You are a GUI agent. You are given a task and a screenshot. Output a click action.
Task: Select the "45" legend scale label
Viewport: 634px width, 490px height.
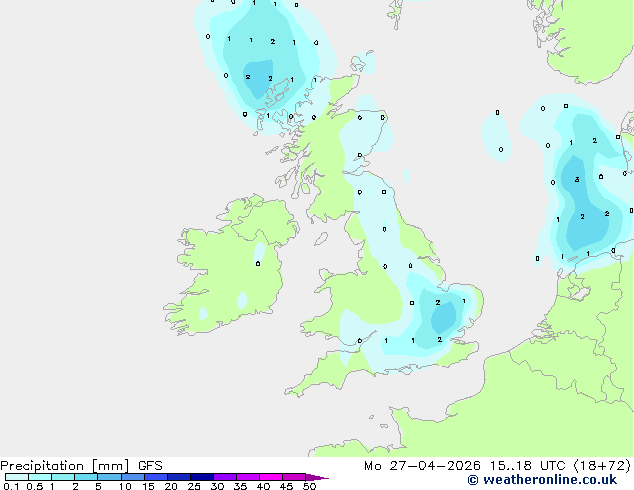(286, 486)
